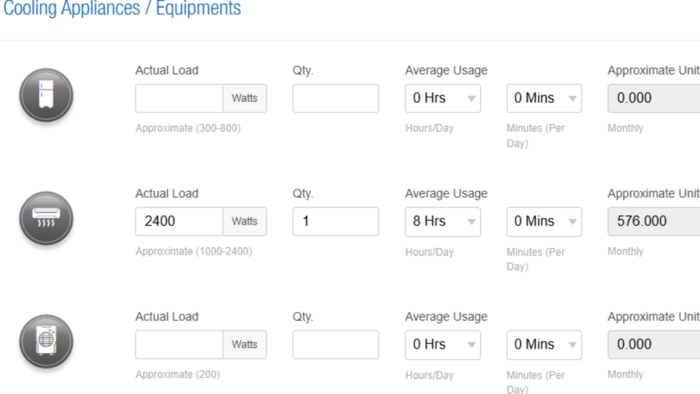
Task: Focus air cooler Qty. input field
Action: click(x=336, y=344)
